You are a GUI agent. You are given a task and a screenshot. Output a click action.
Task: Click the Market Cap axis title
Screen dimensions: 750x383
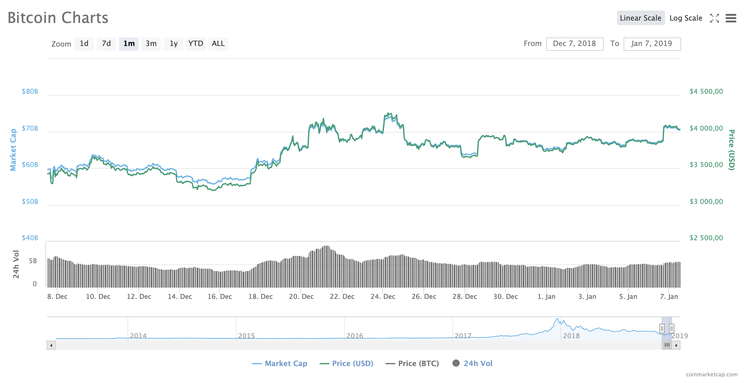coord(13,150)
